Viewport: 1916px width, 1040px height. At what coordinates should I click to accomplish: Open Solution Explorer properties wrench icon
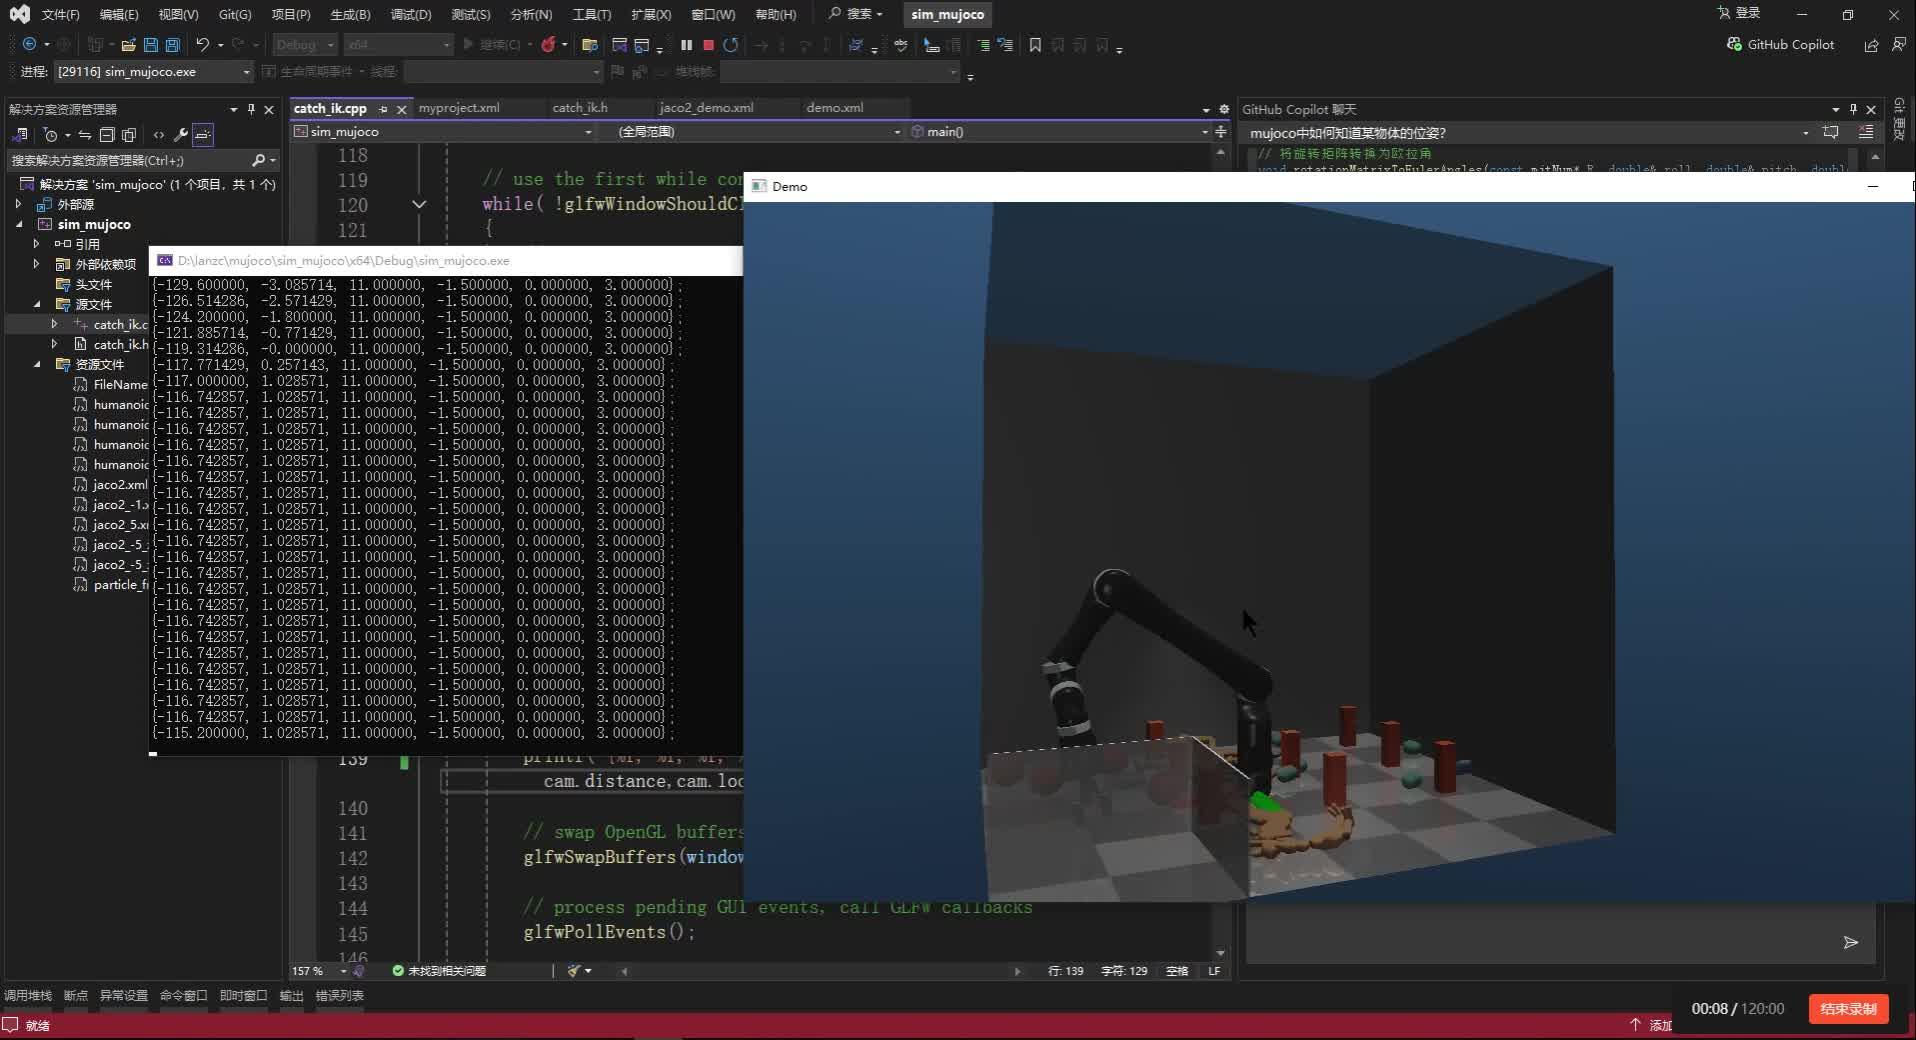tap(181, 135)
